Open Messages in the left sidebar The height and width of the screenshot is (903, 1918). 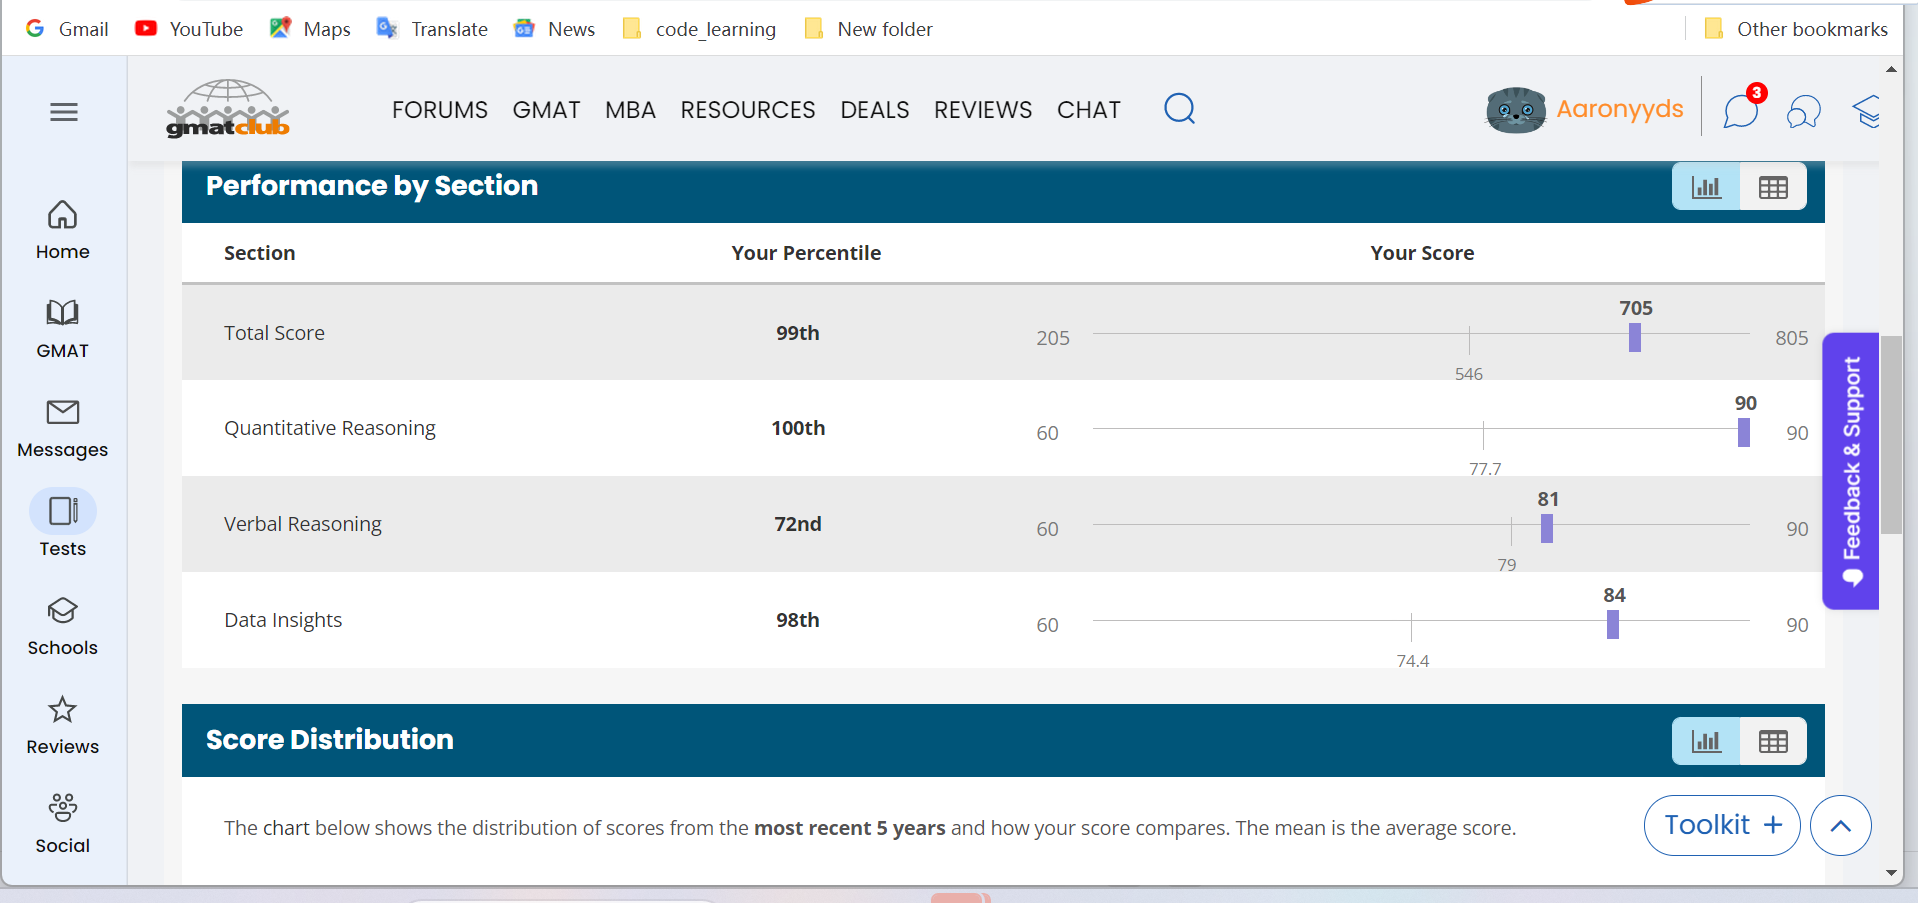coord(63,428)
